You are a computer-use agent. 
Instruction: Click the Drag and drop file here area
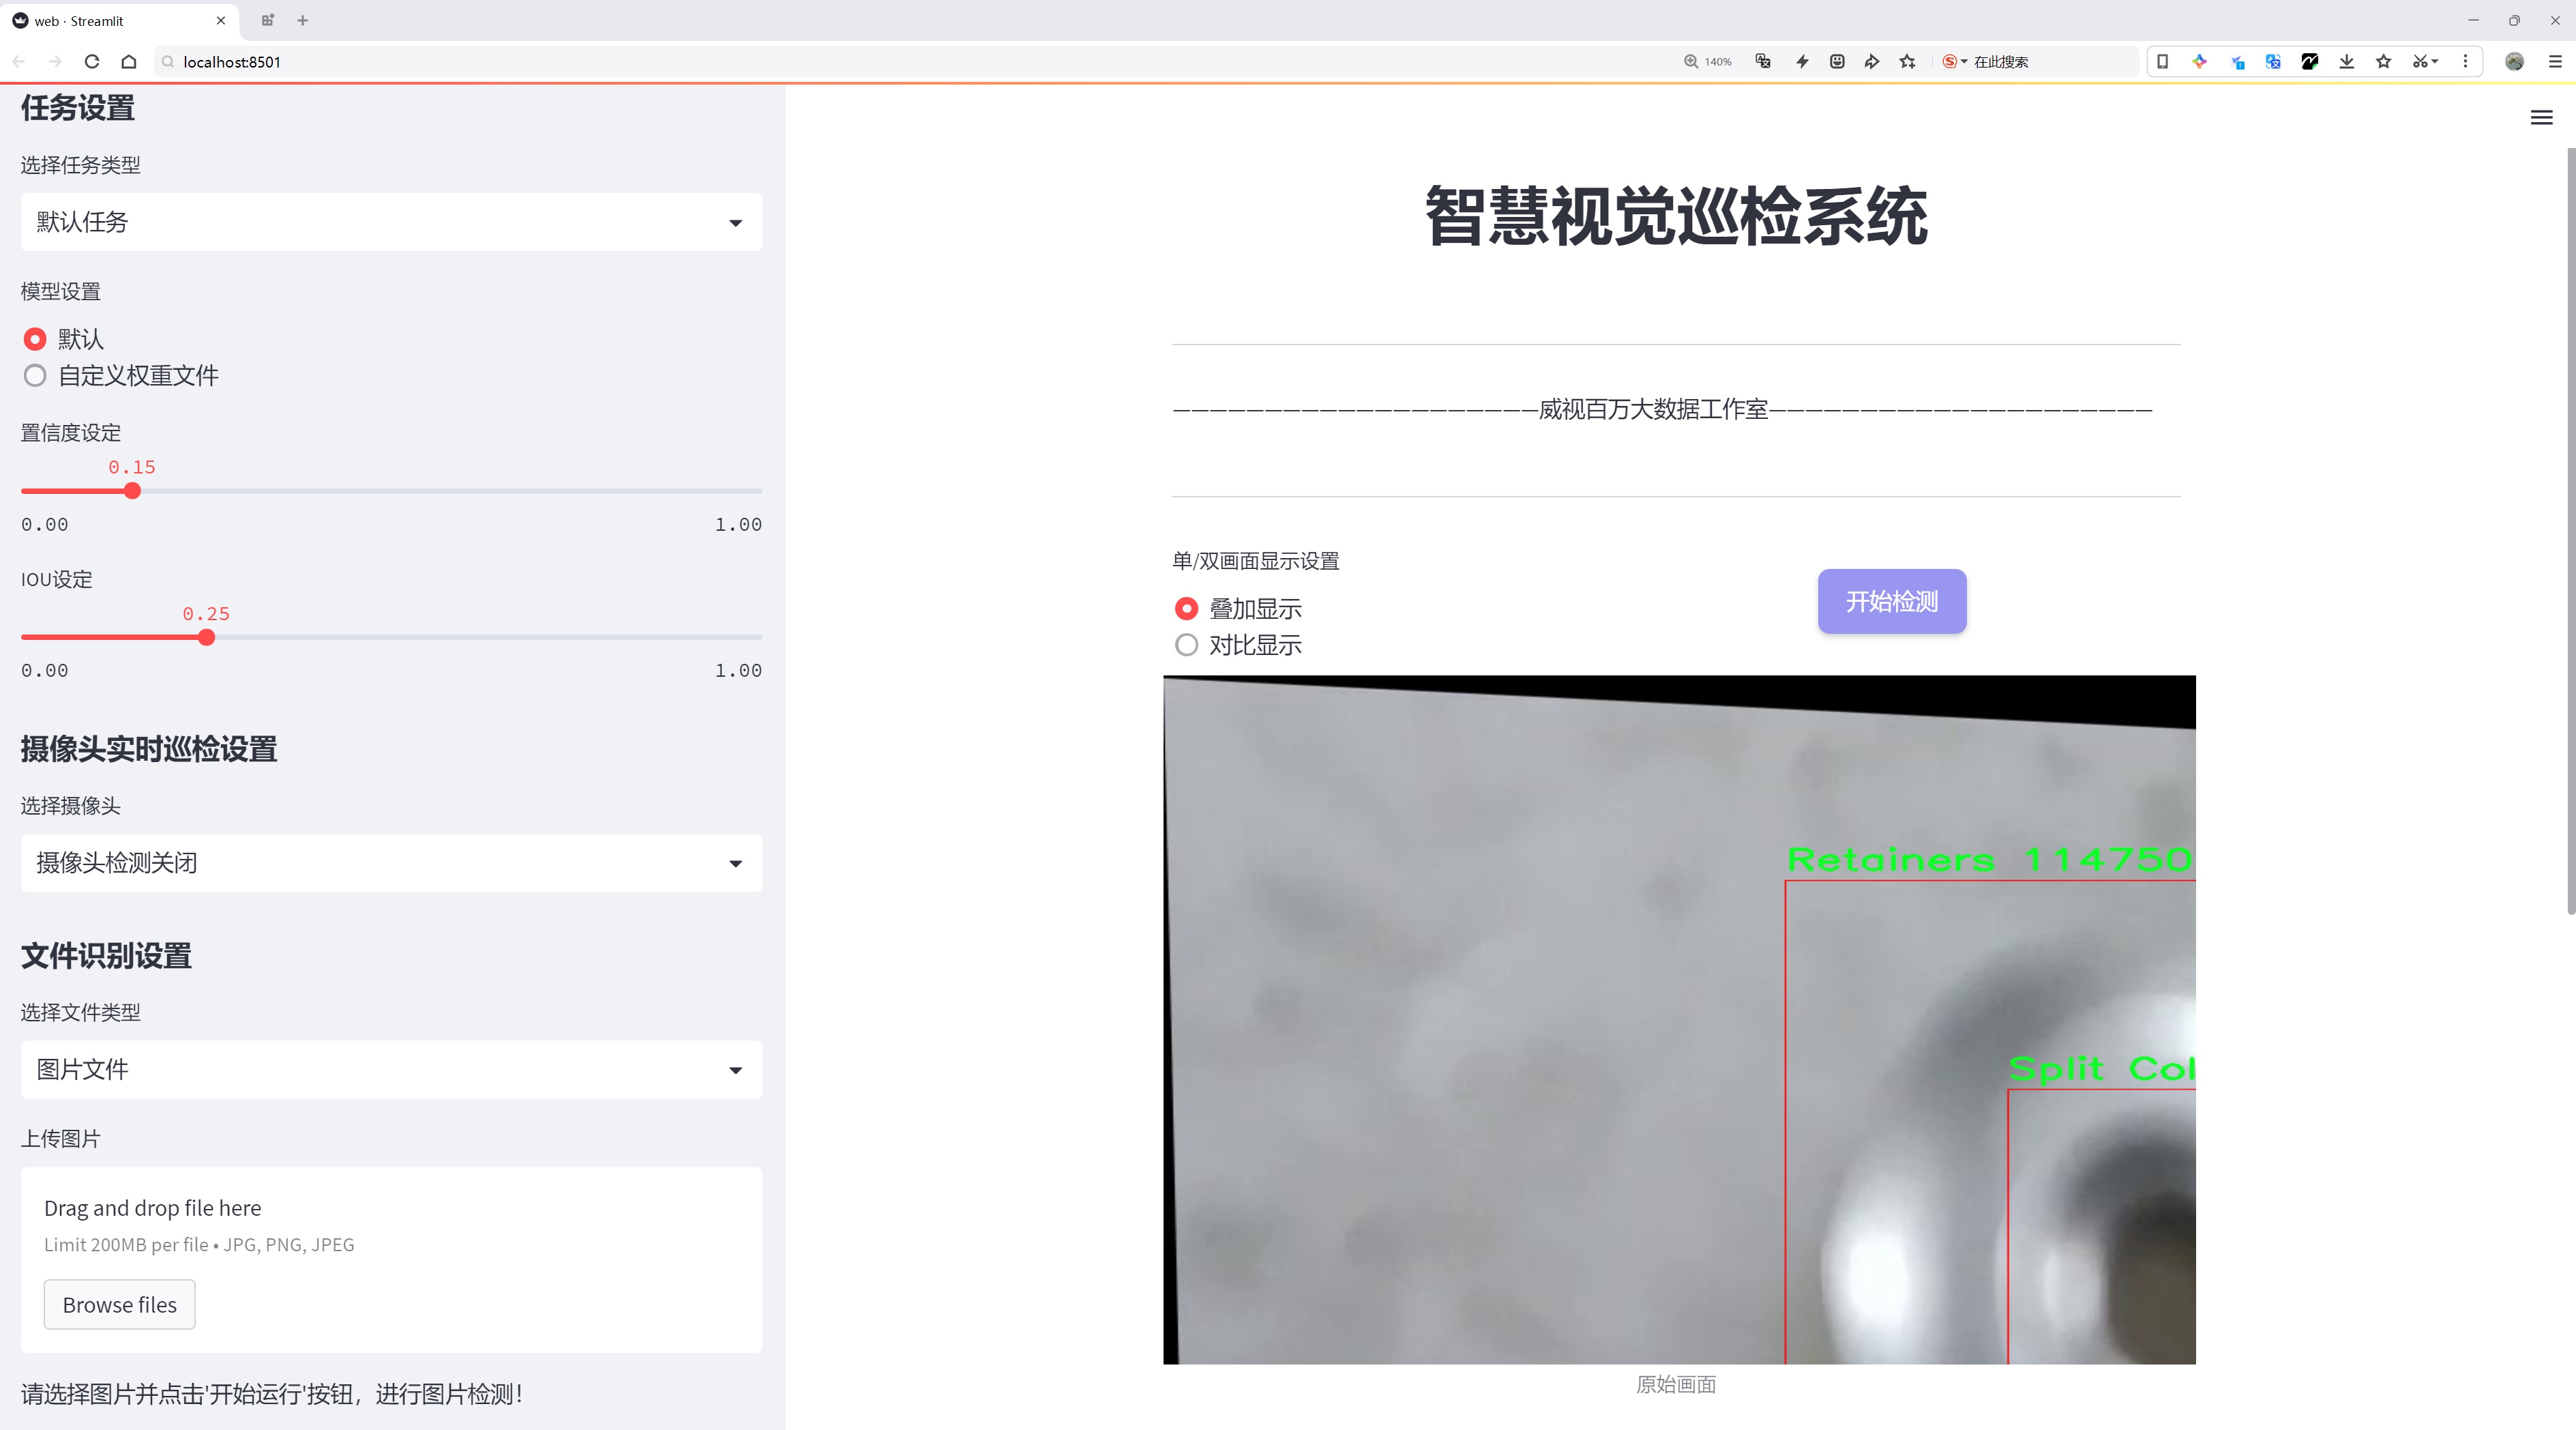[x=391, y=1260]
